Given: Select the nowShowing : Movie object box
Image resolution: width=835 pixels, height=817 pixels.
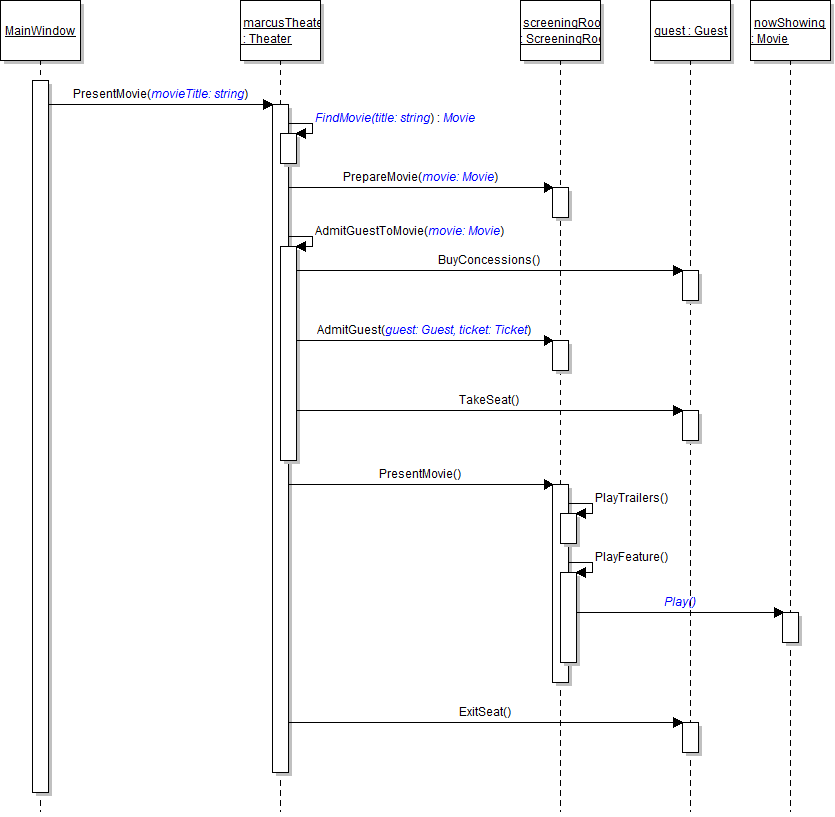Looking at the screenshot, I should (x=789, y=31).
